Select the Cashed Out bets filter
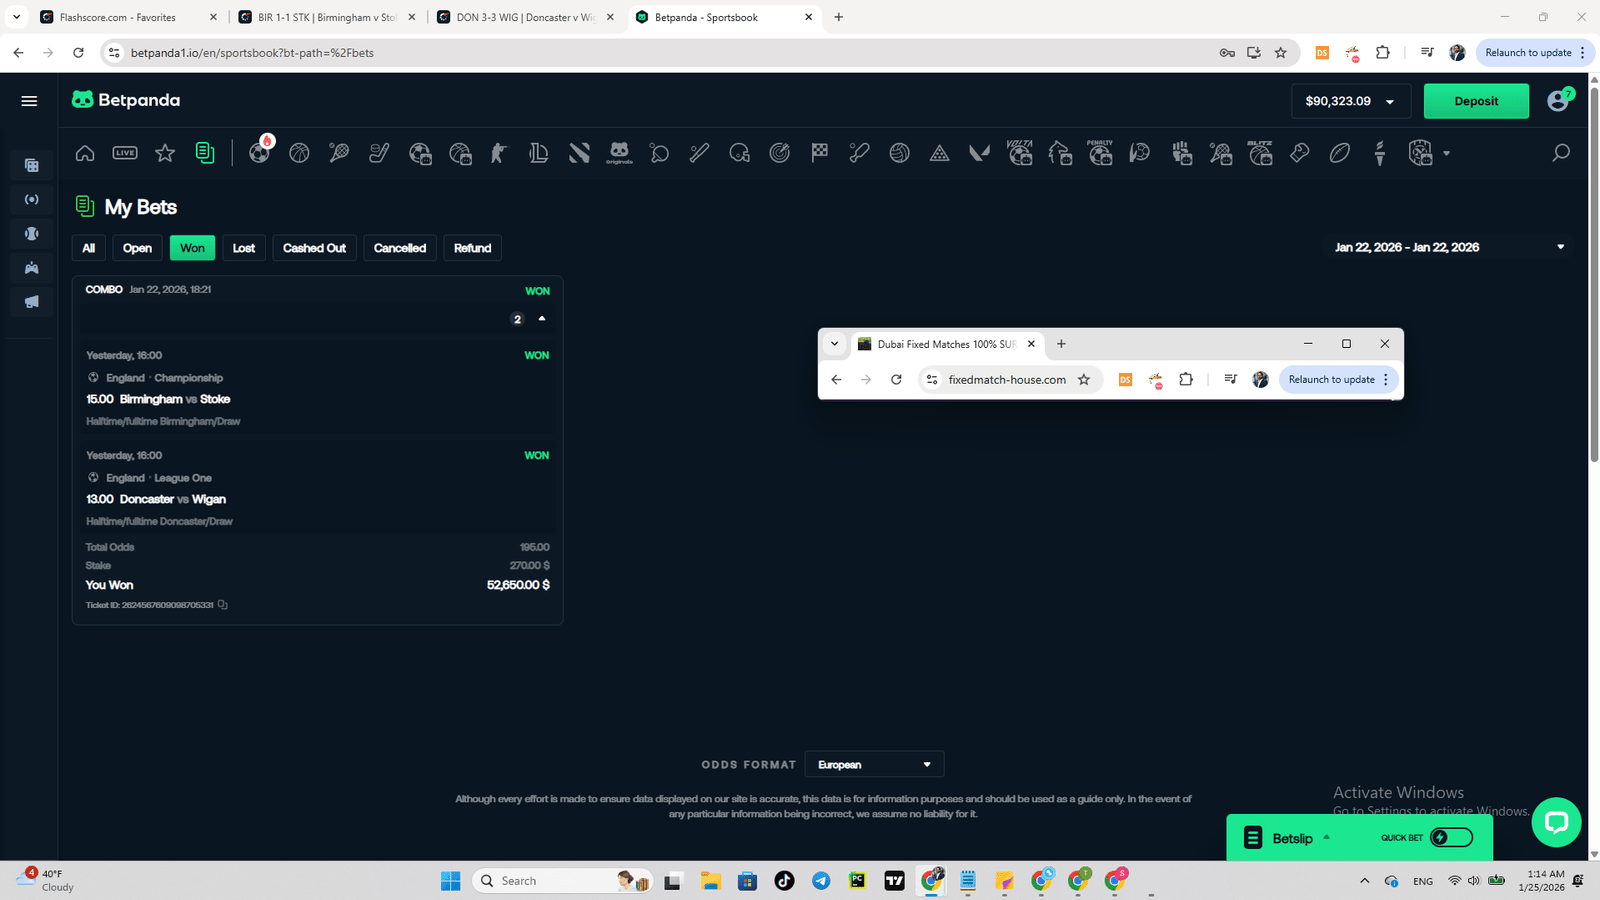This screenshot has height=900, width=1600. (x=314, y=248)
